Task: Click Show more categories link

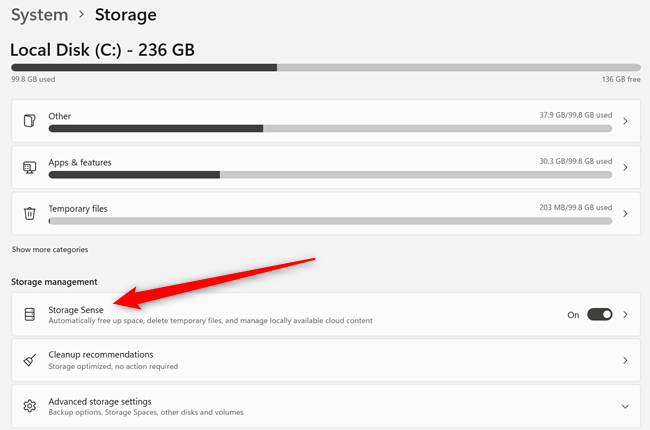Action: [50, 249]
